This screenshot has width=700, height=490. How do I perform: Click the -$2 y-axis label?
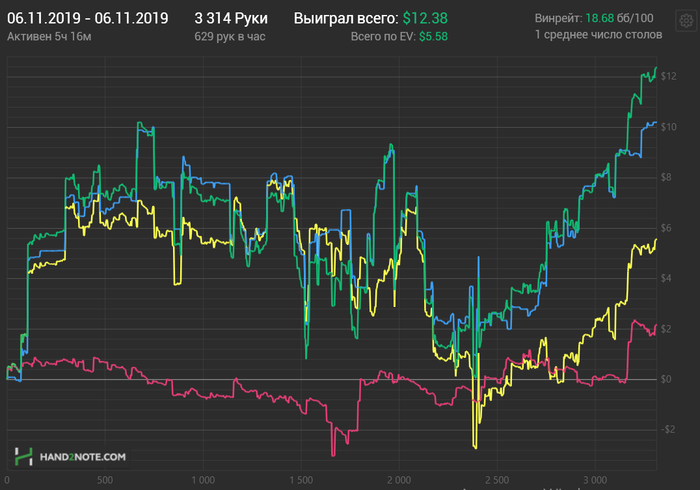pos(668,430)
